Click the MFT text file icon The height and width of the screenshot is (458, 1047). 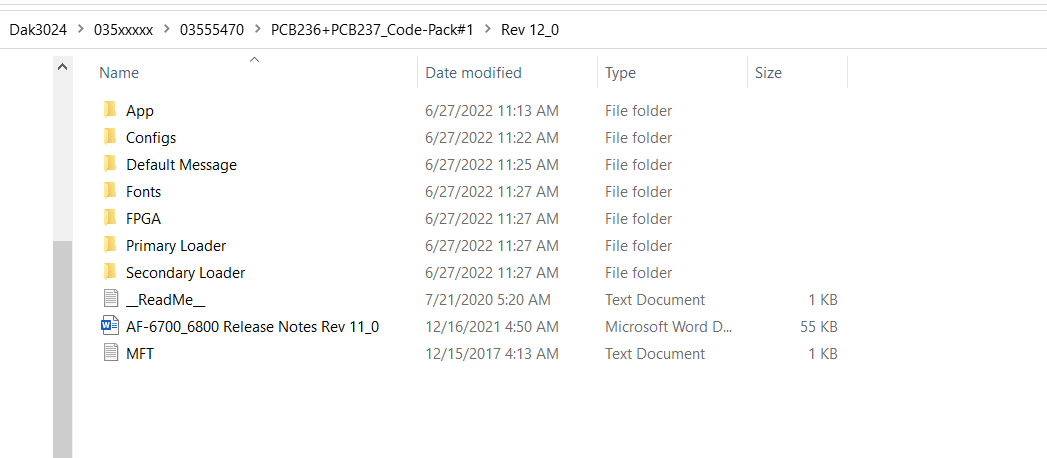pos(110,353)
